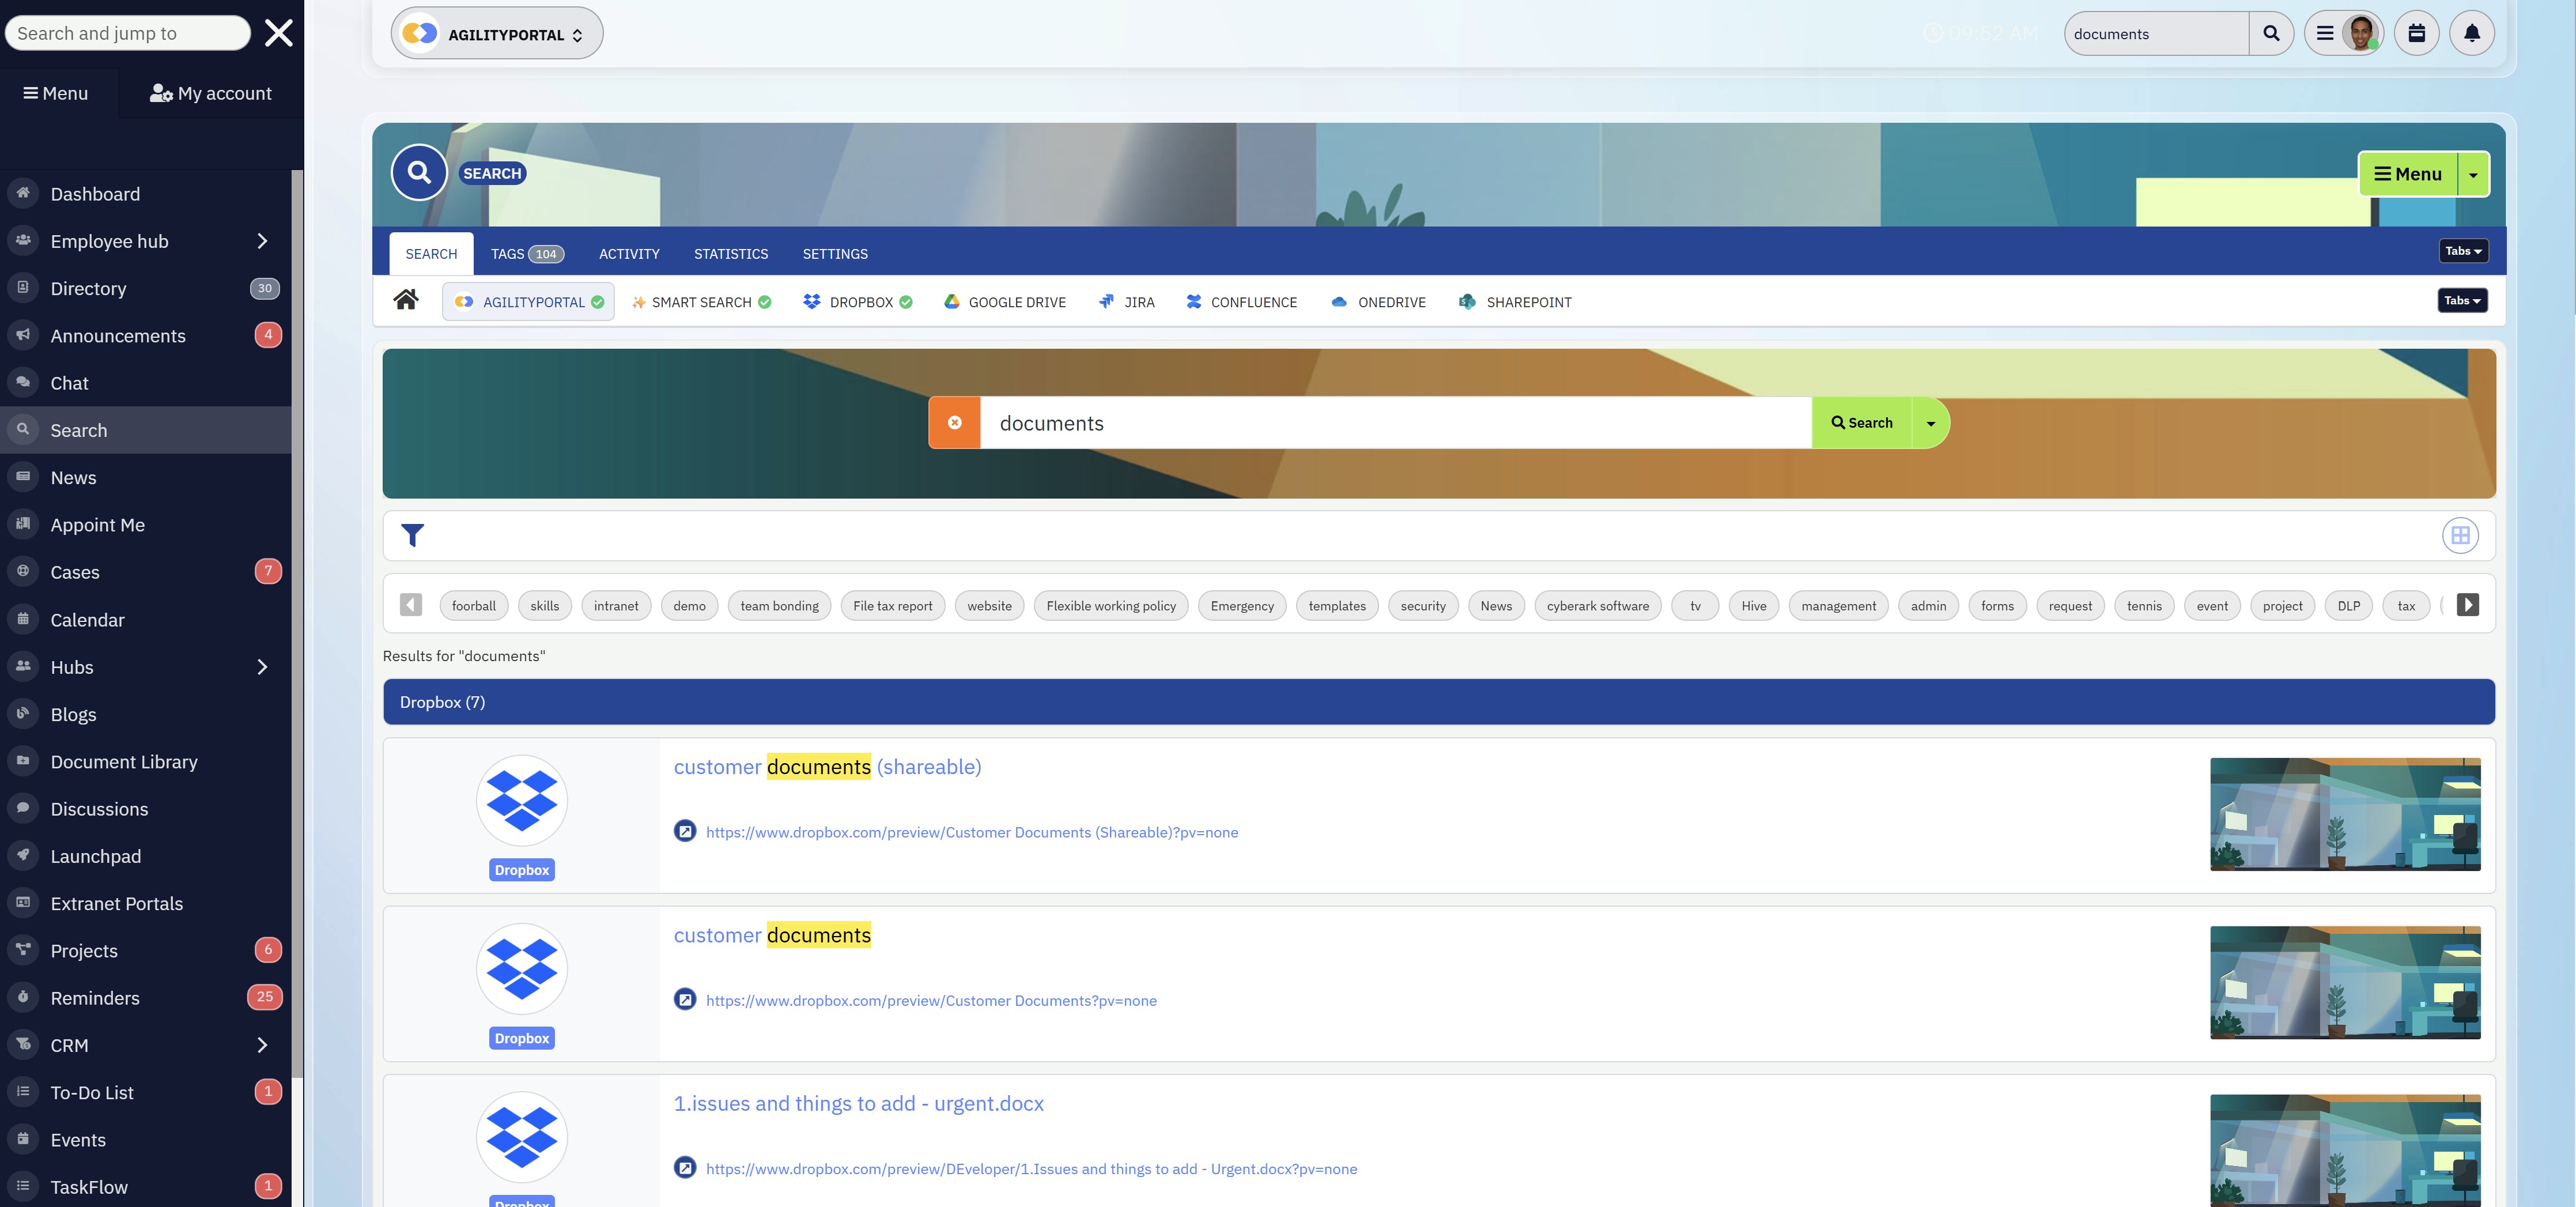Click the main documents search field
Image resolution: width=2576 pixels, height=1207 pixels.
click(x=1395, y=423)
